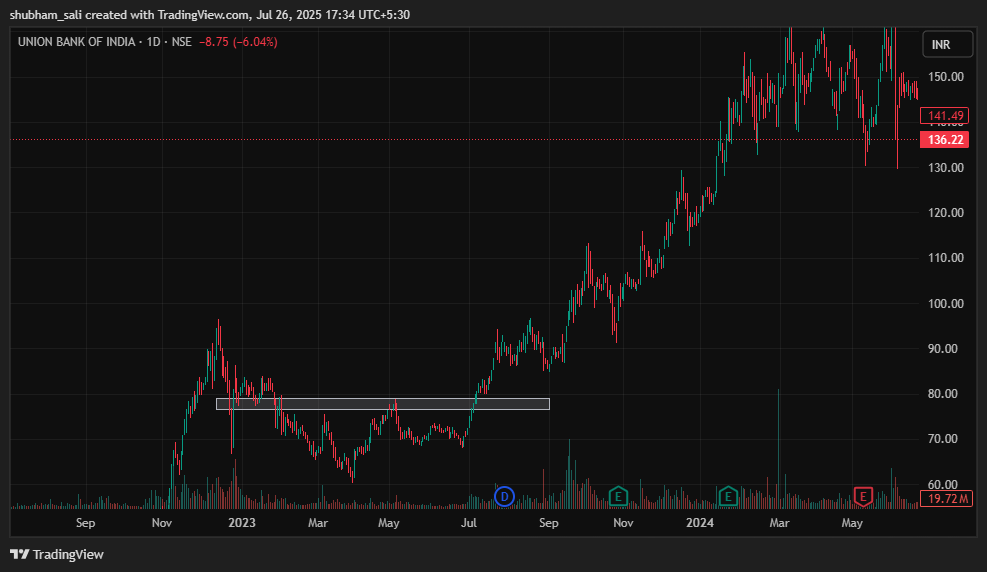Open the INR currency selector
The width and height of the screenshot is (987, 572).
tap(947, 44)
